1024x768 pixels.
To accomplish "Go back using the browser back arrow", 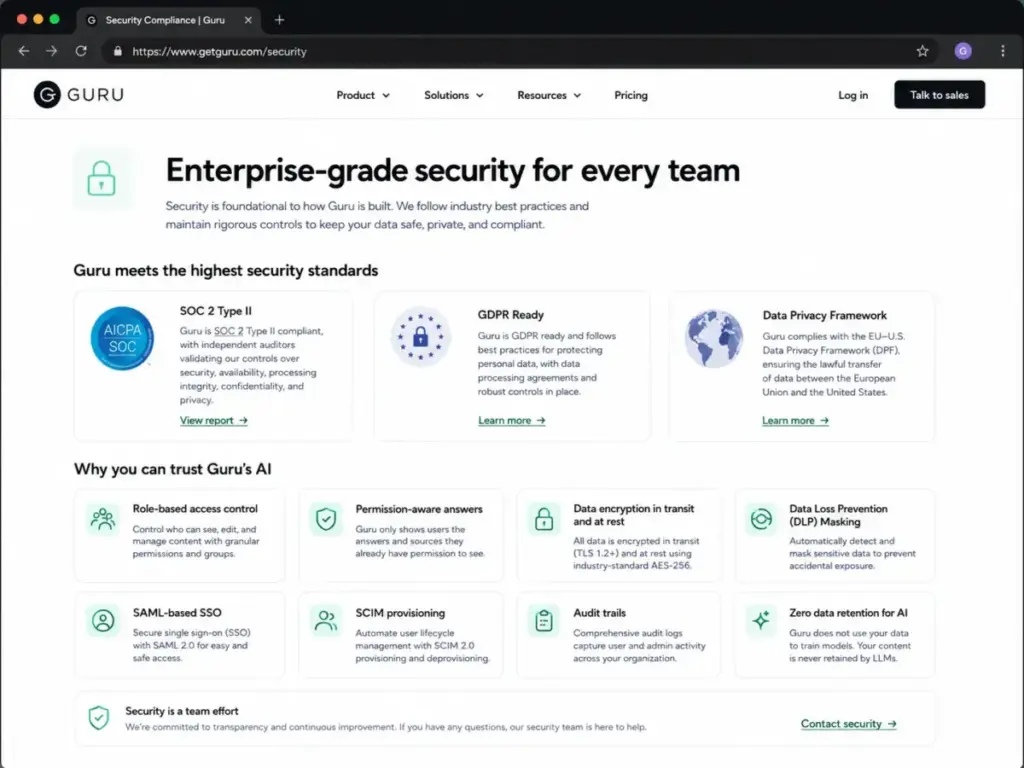I will tap(24, 51).
